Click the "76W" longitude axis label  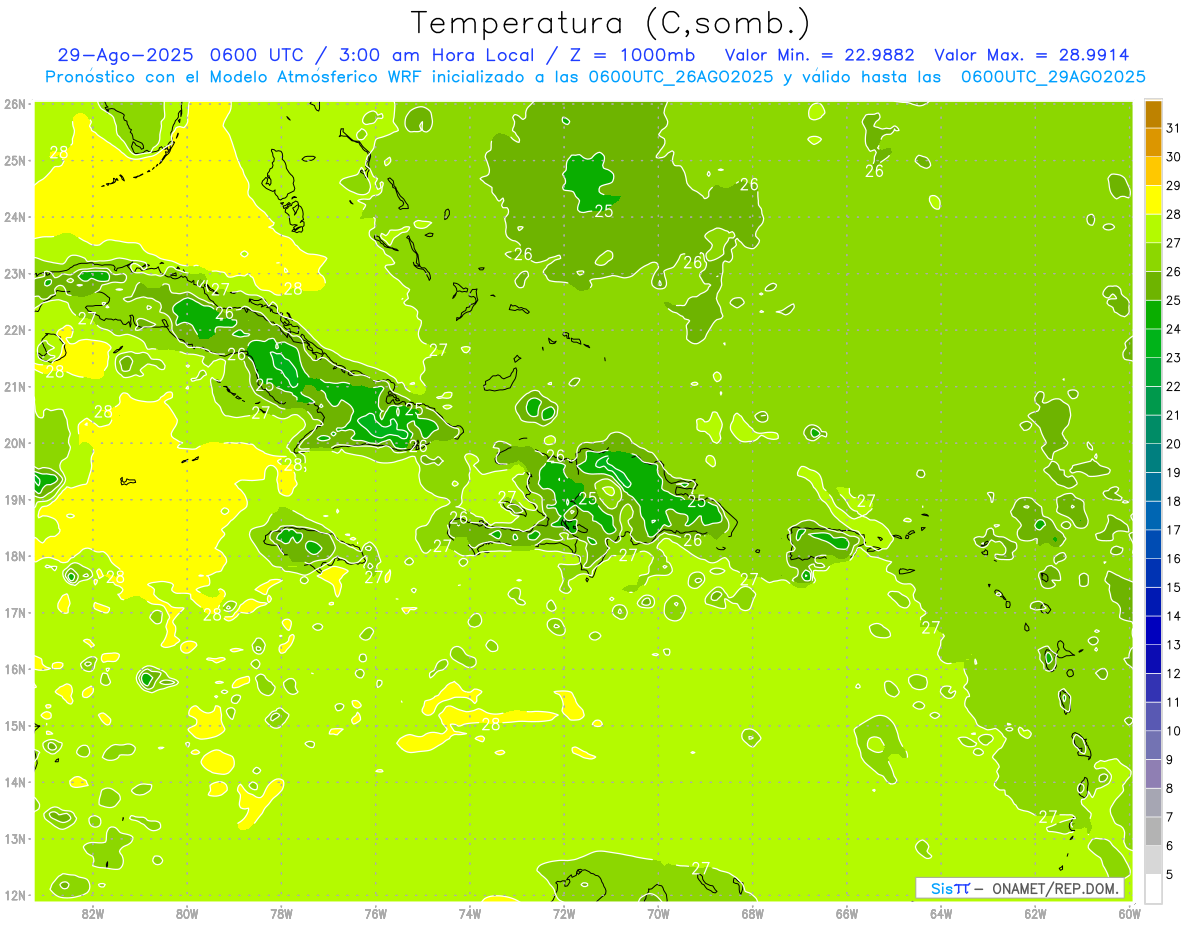click(376, 913)
